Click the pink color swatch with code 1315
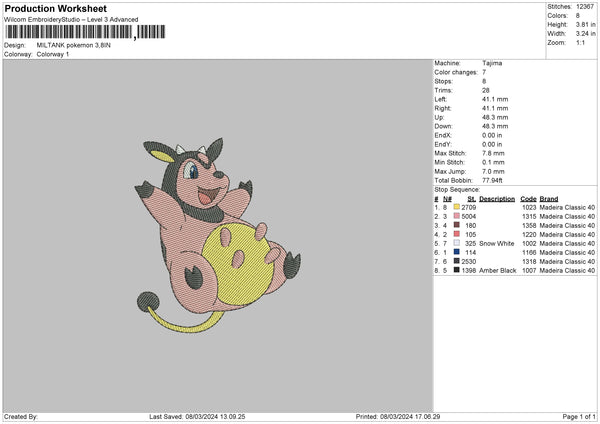This screenshot has width=600, height=424. click(457, 216)
